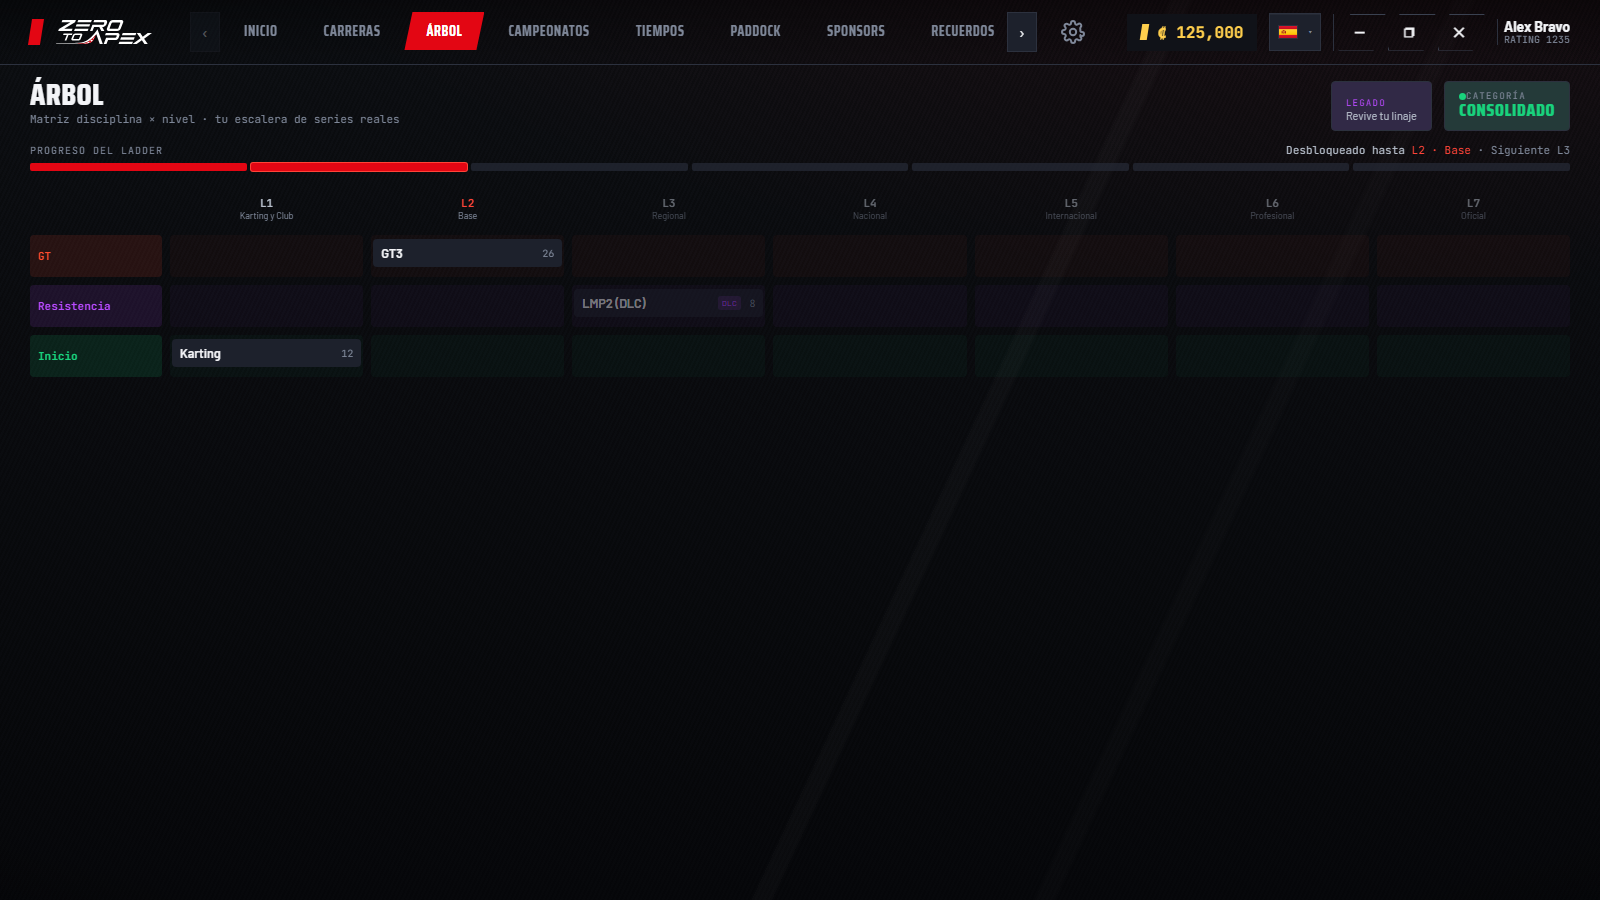1600x900 pixels.
Task: Click the L2 Base column header
Action: [x=467, y=209]
